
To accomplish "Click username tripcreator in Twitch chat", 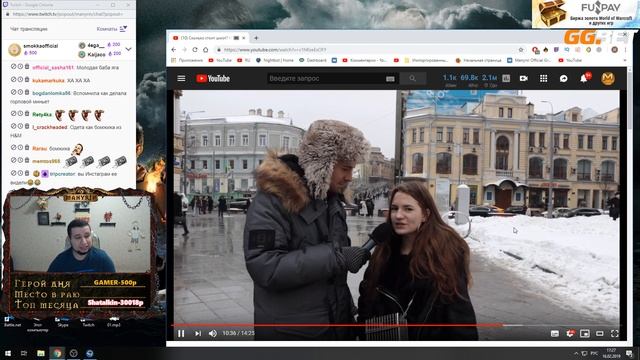I will pyautogui.click(x=62, y=174).
